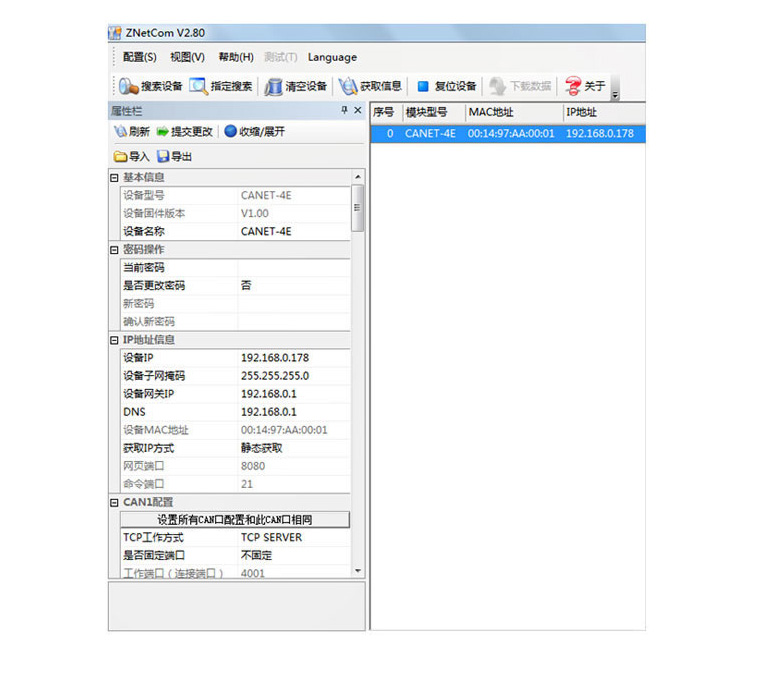
Task: Collapse the IP地址信息 section
Action: point(114,340)
